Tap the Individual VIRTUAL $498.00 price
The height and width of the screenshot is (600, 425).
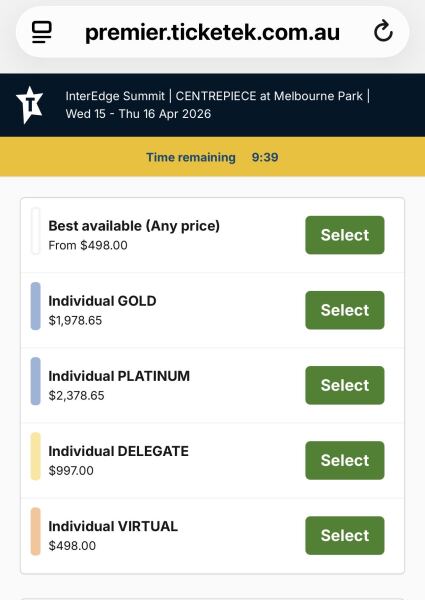pos(72,545)
